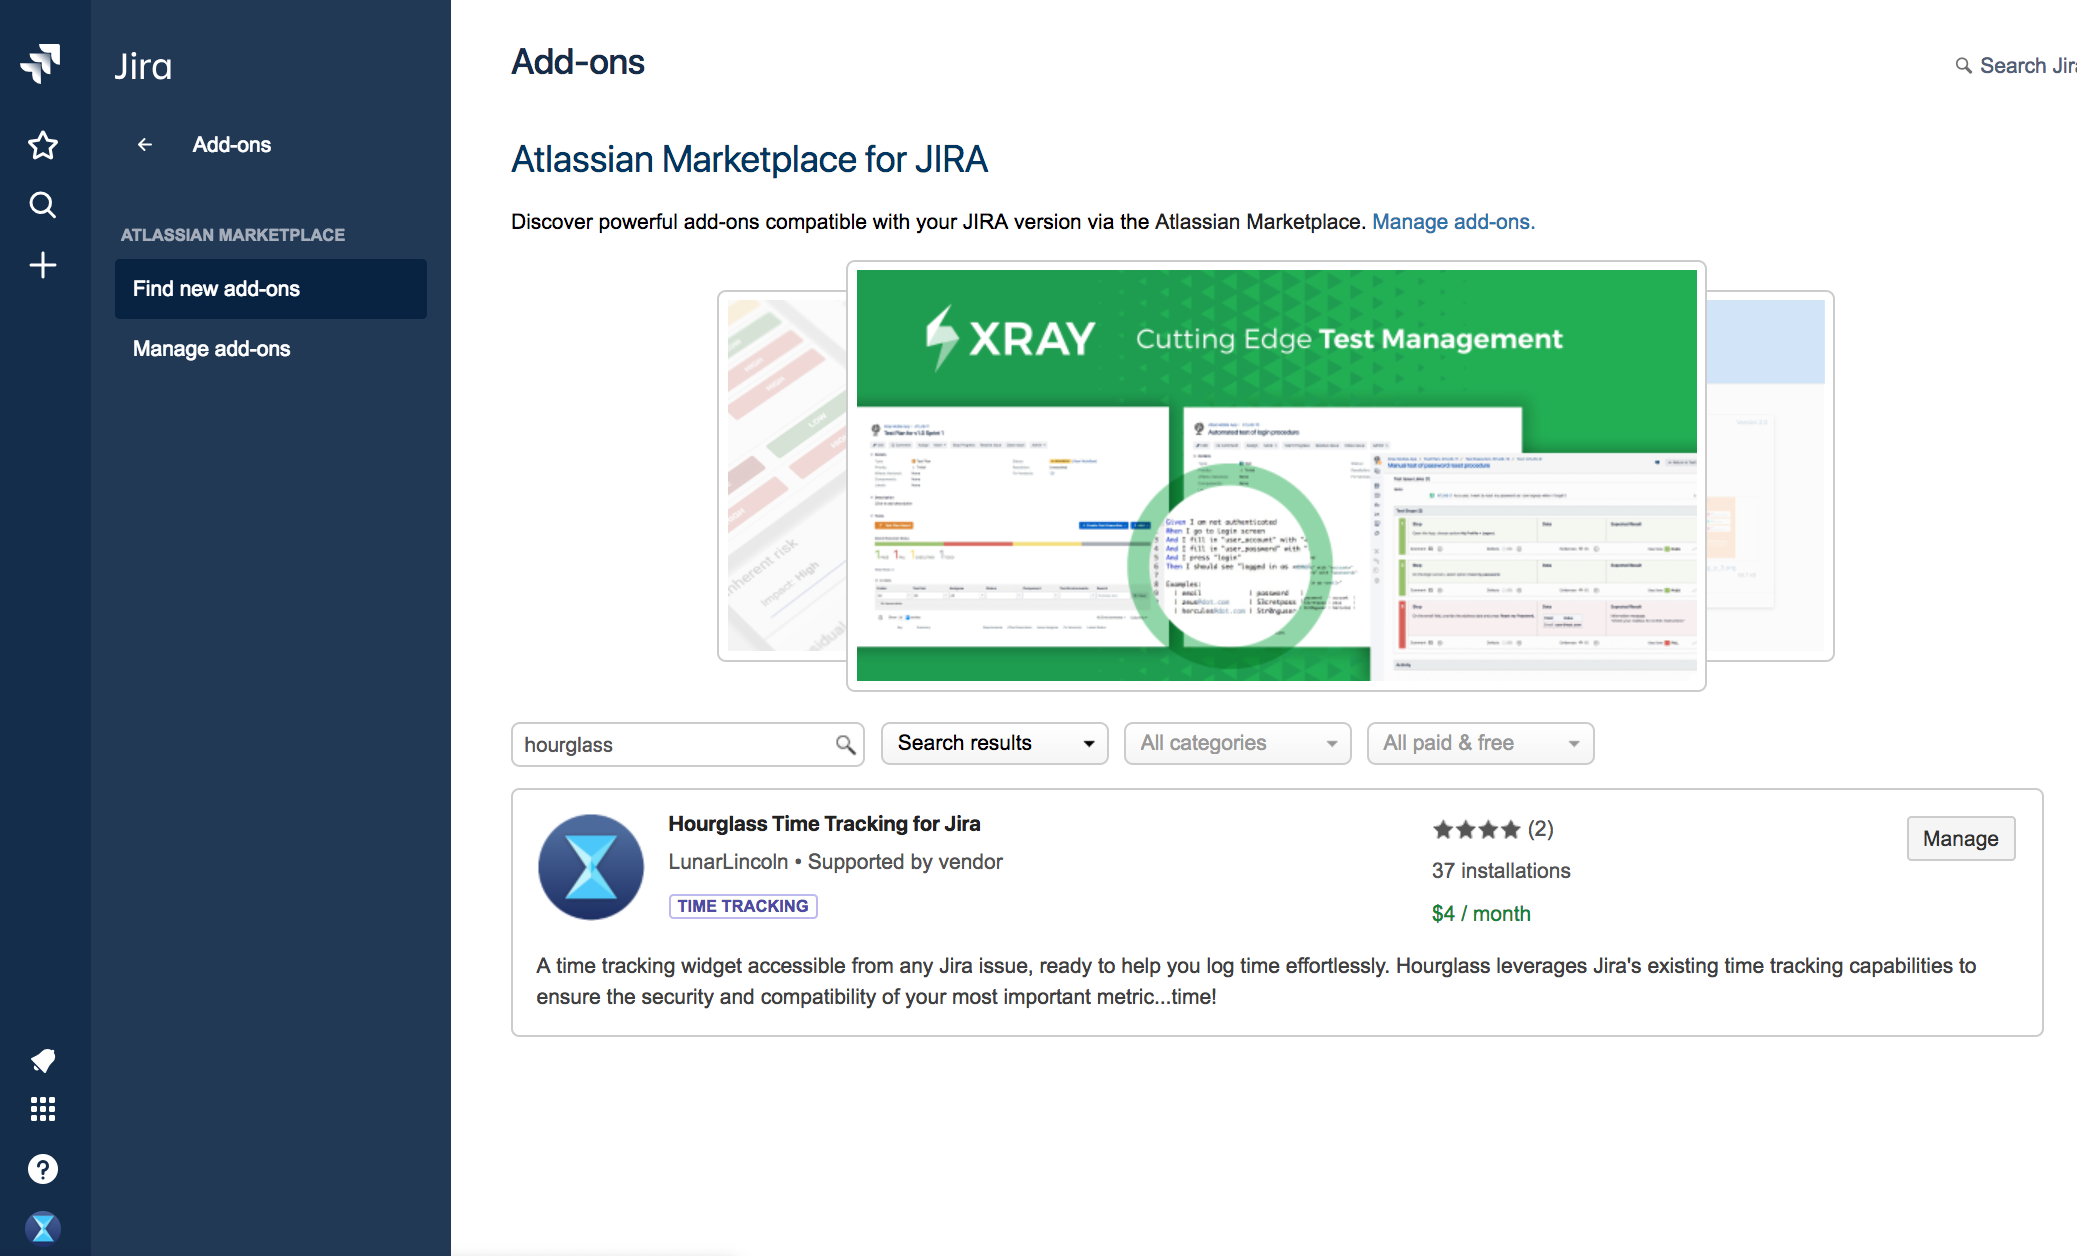Open sidebar search magnifier icon

[x=43, y=205]
